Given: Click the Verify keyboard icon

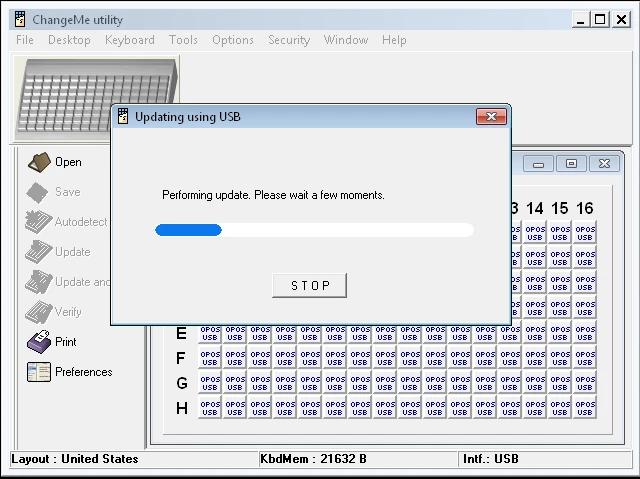Looking at the screenshot, I should [38, 312].
